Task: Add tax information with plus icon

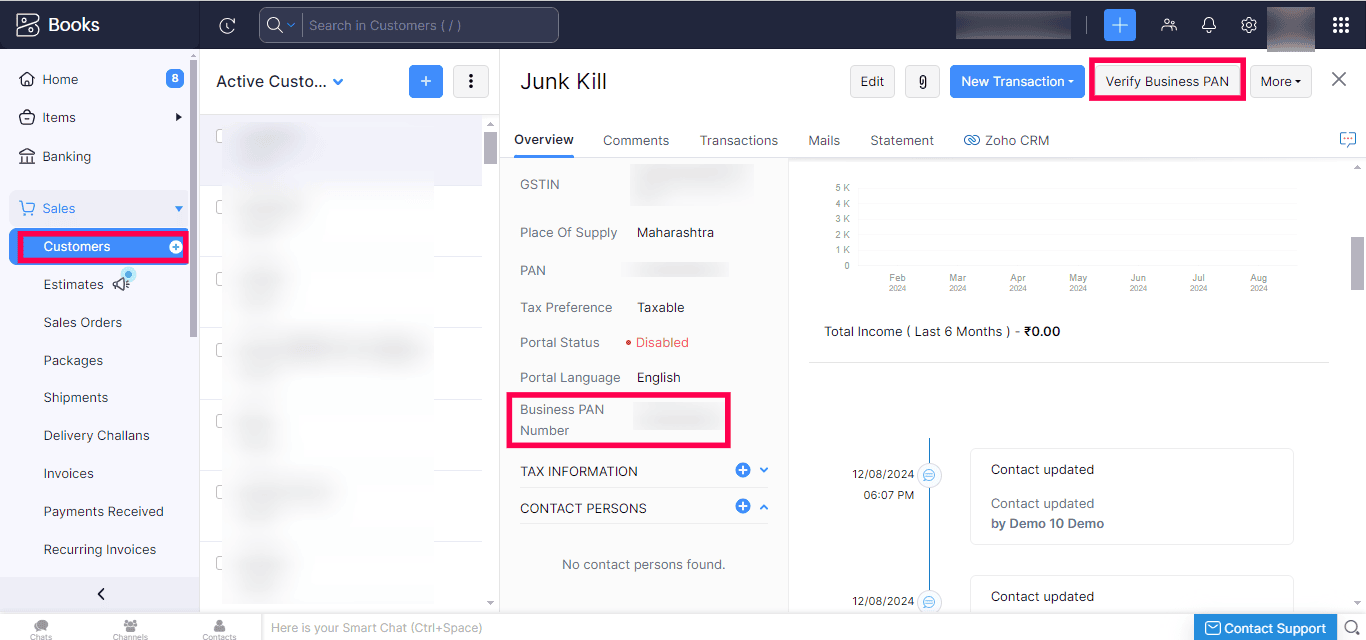Action: point(743,470)
